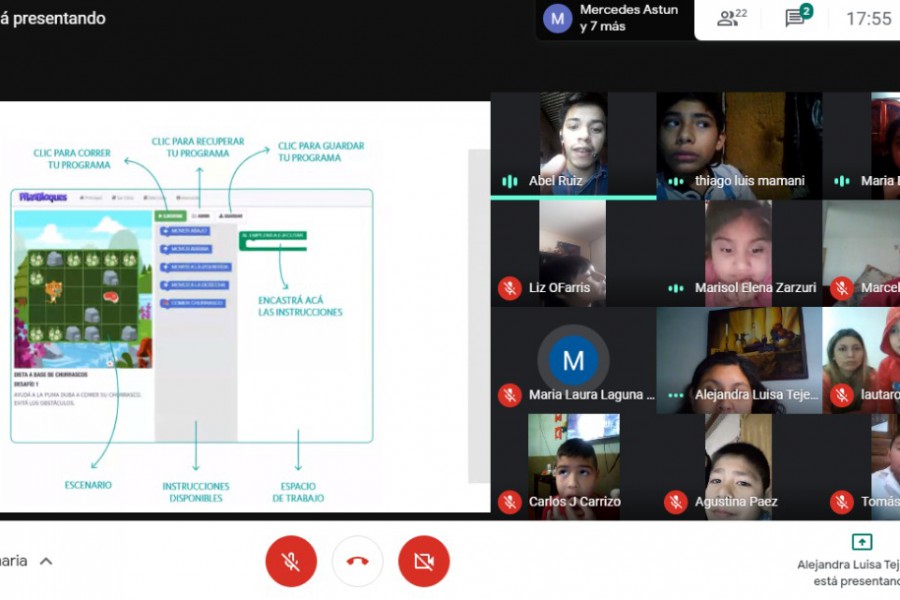Viewport: 900px width, 600px height.
Task: Click the 'INSTRUCCIONES DISPONIBLES' label
Action: [196, 492]
